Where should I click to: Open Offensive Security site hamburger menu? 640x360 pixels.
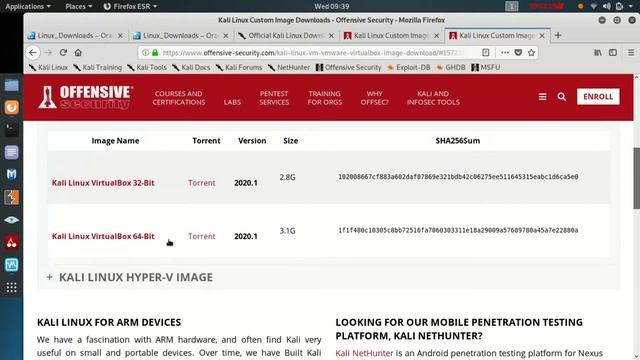click(542, 97)
